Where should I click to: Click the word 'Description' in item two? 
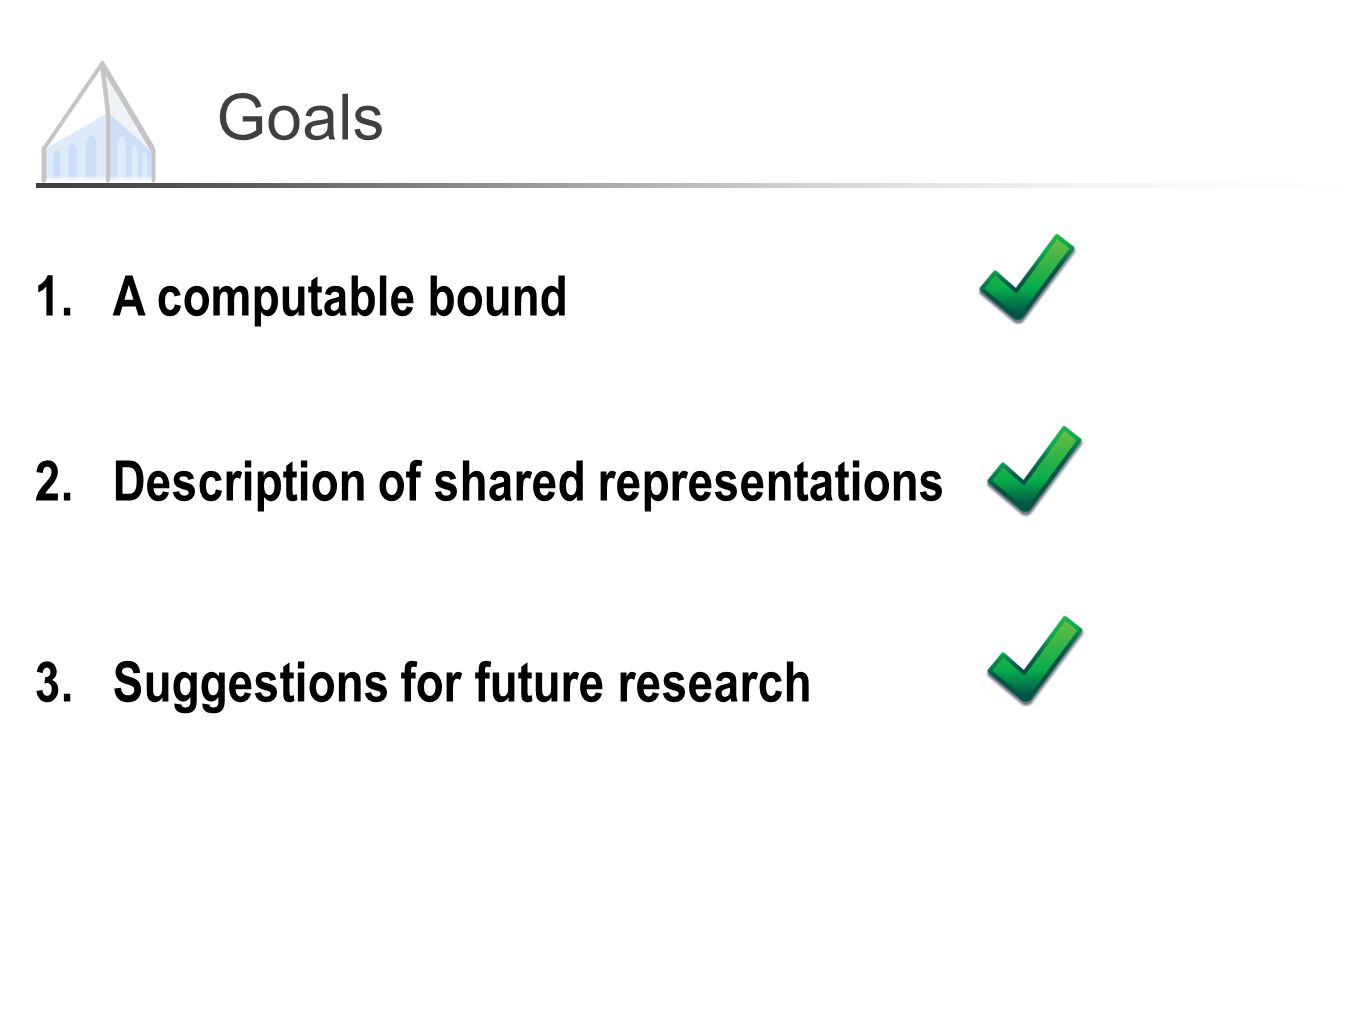click(239, 484)
